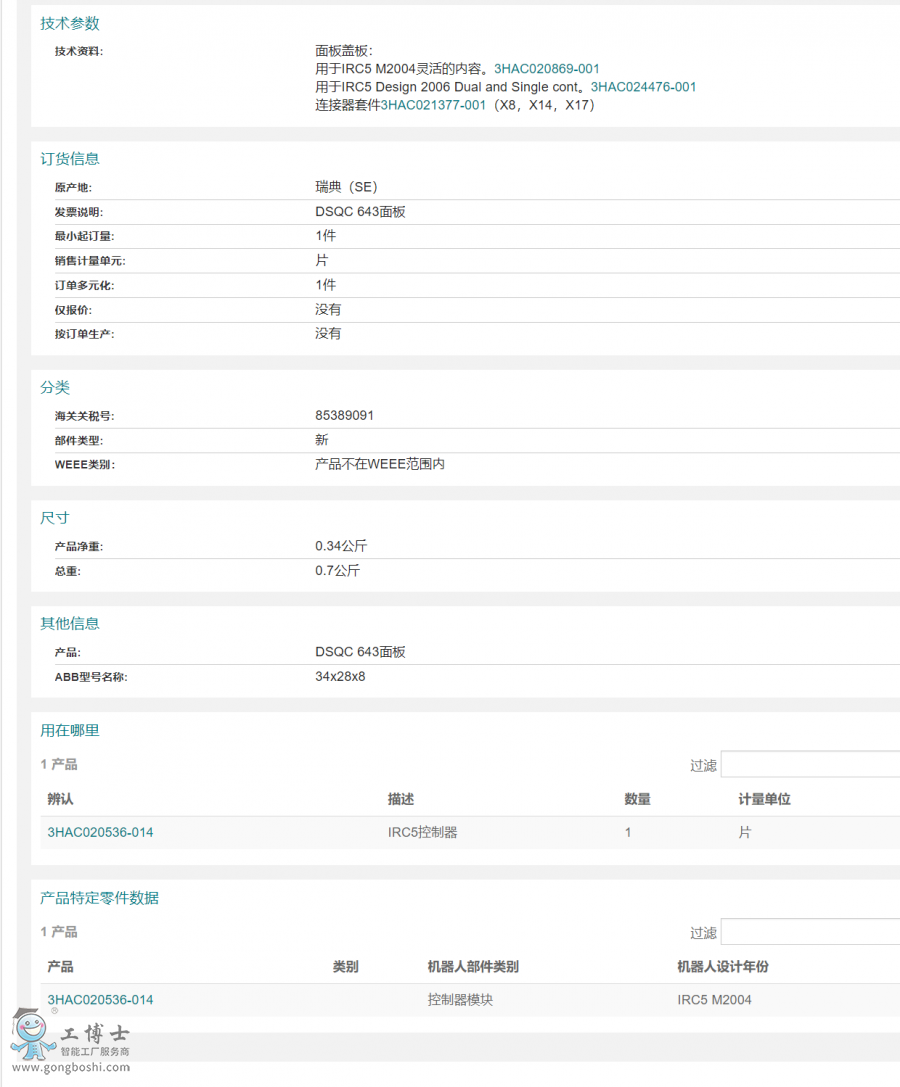Click the 尺寸 section heading
The width and height of the screenshot is (900, 1087).
[x=55, y=517]
